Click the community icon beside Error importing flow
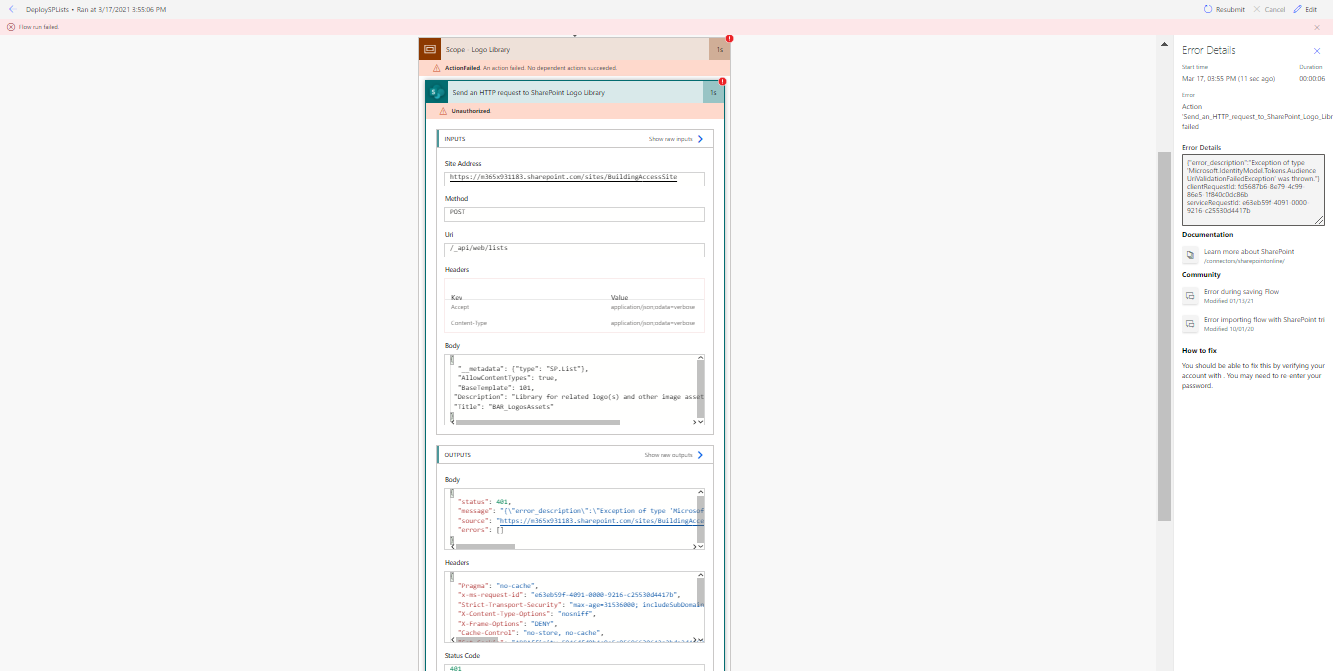The width and height of the screenshot is (1333, 671). click(x=1190, y=324)
